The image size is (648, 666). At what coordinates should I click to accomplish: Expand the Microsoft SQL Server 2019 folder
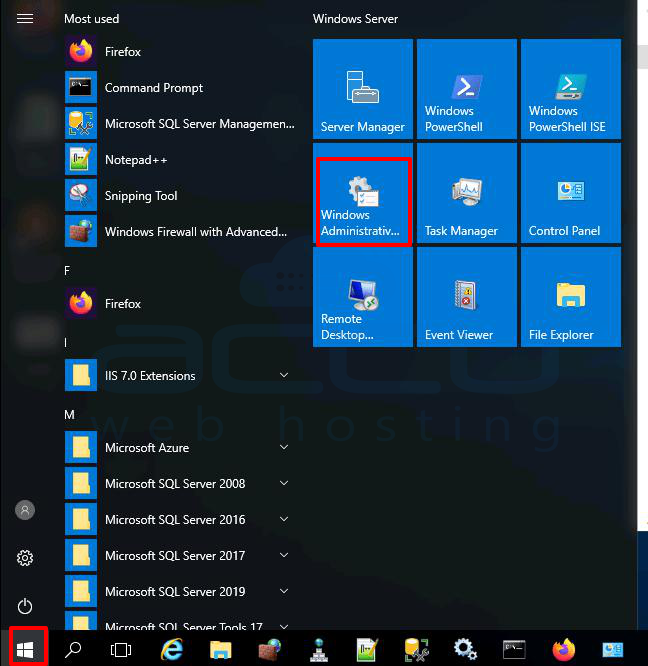click(x=180, y=592)
